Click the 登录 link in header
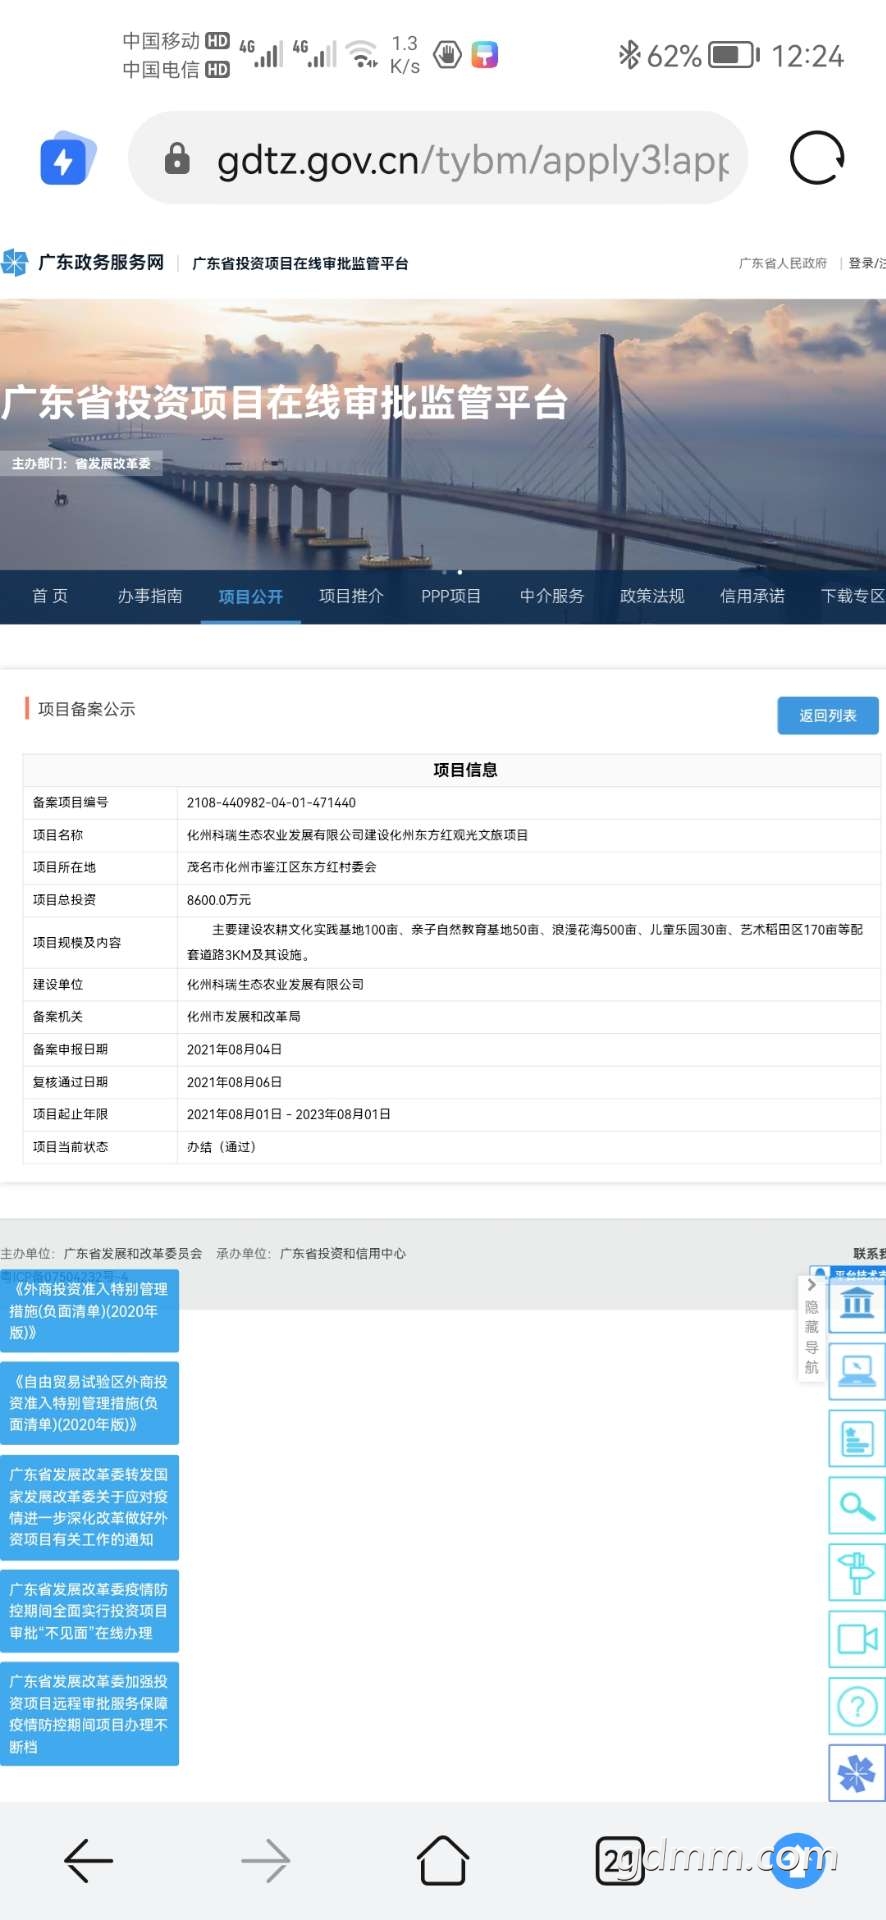The image size is (886, 1920). click(x=861, y=263)
